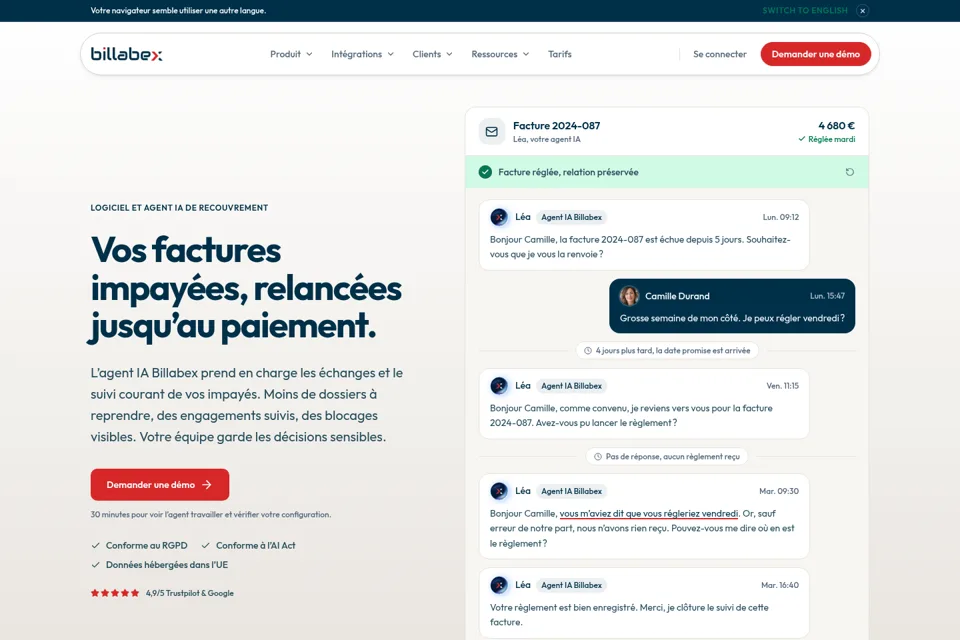Click the 'Léa, votre agent IA' subtitle

coord(547,139)
